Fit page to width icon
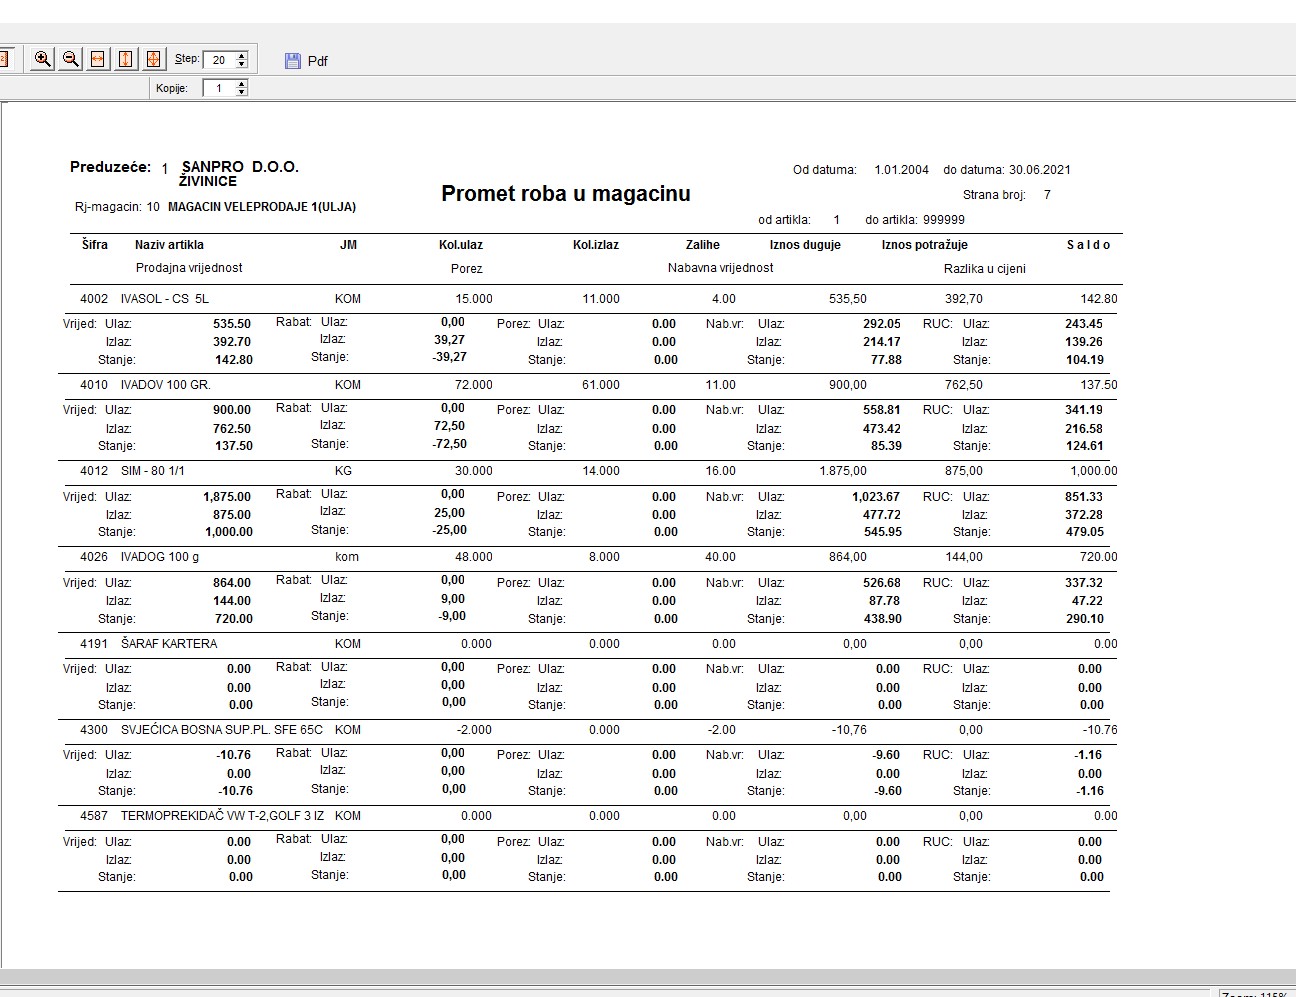The height and width of the screenshot is (997, 1296). point(98,59)
